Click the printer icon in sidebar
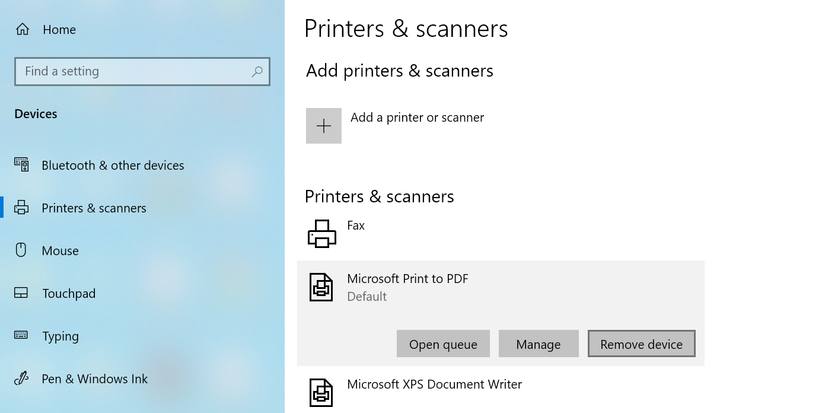 22,207
